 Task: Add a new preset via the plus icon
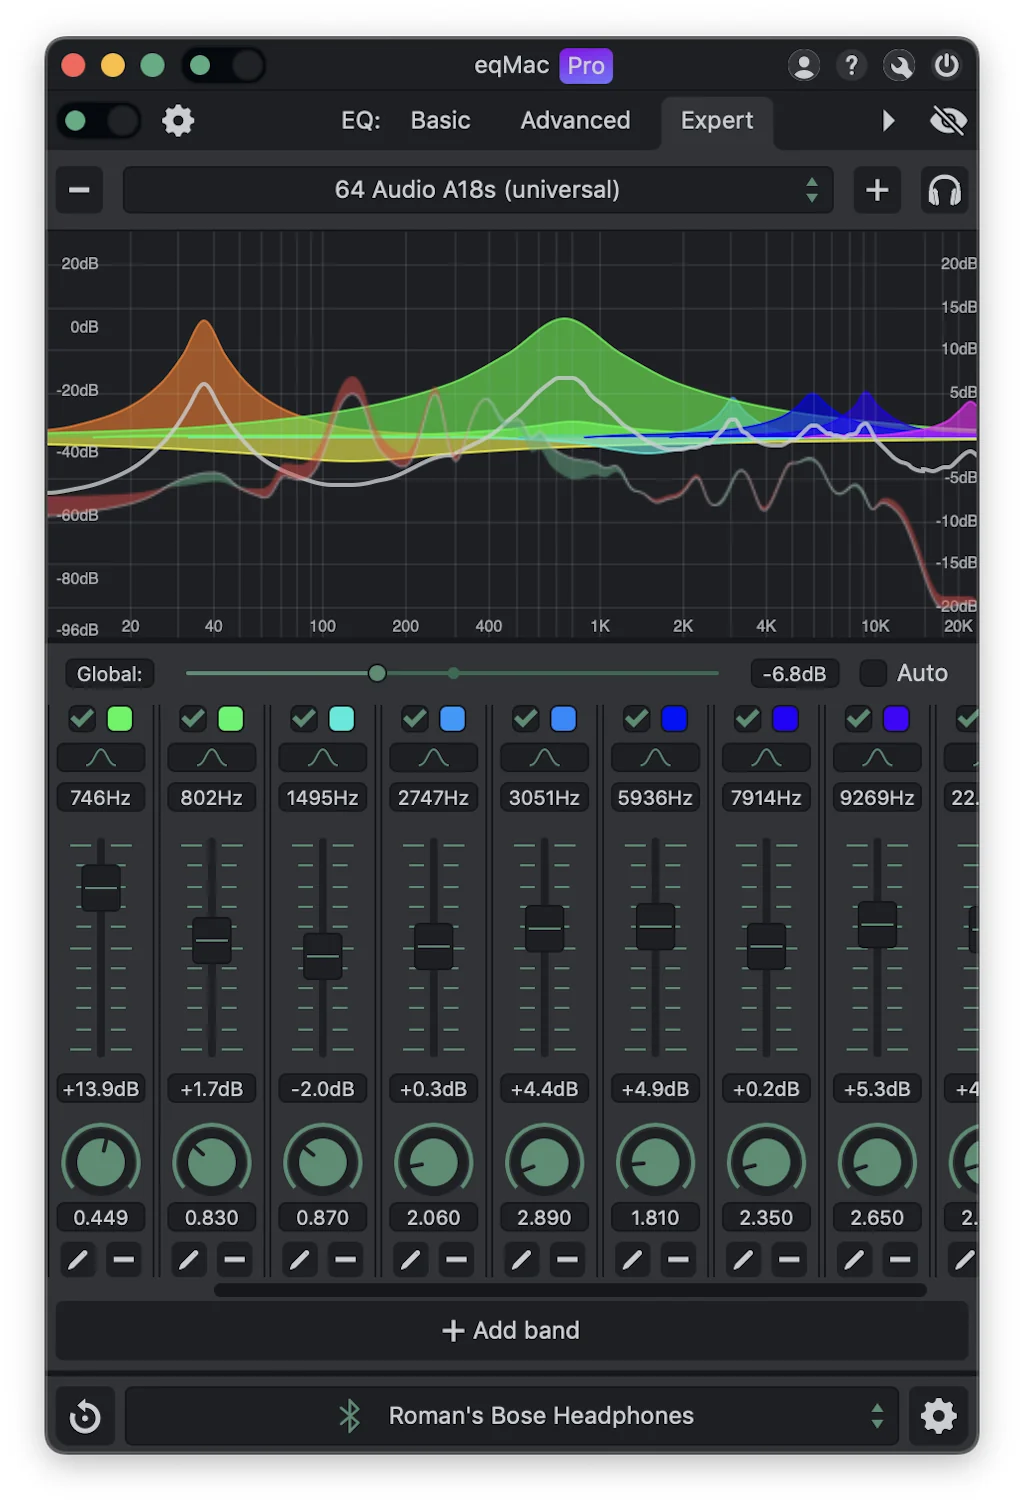(x=877, y=189)
